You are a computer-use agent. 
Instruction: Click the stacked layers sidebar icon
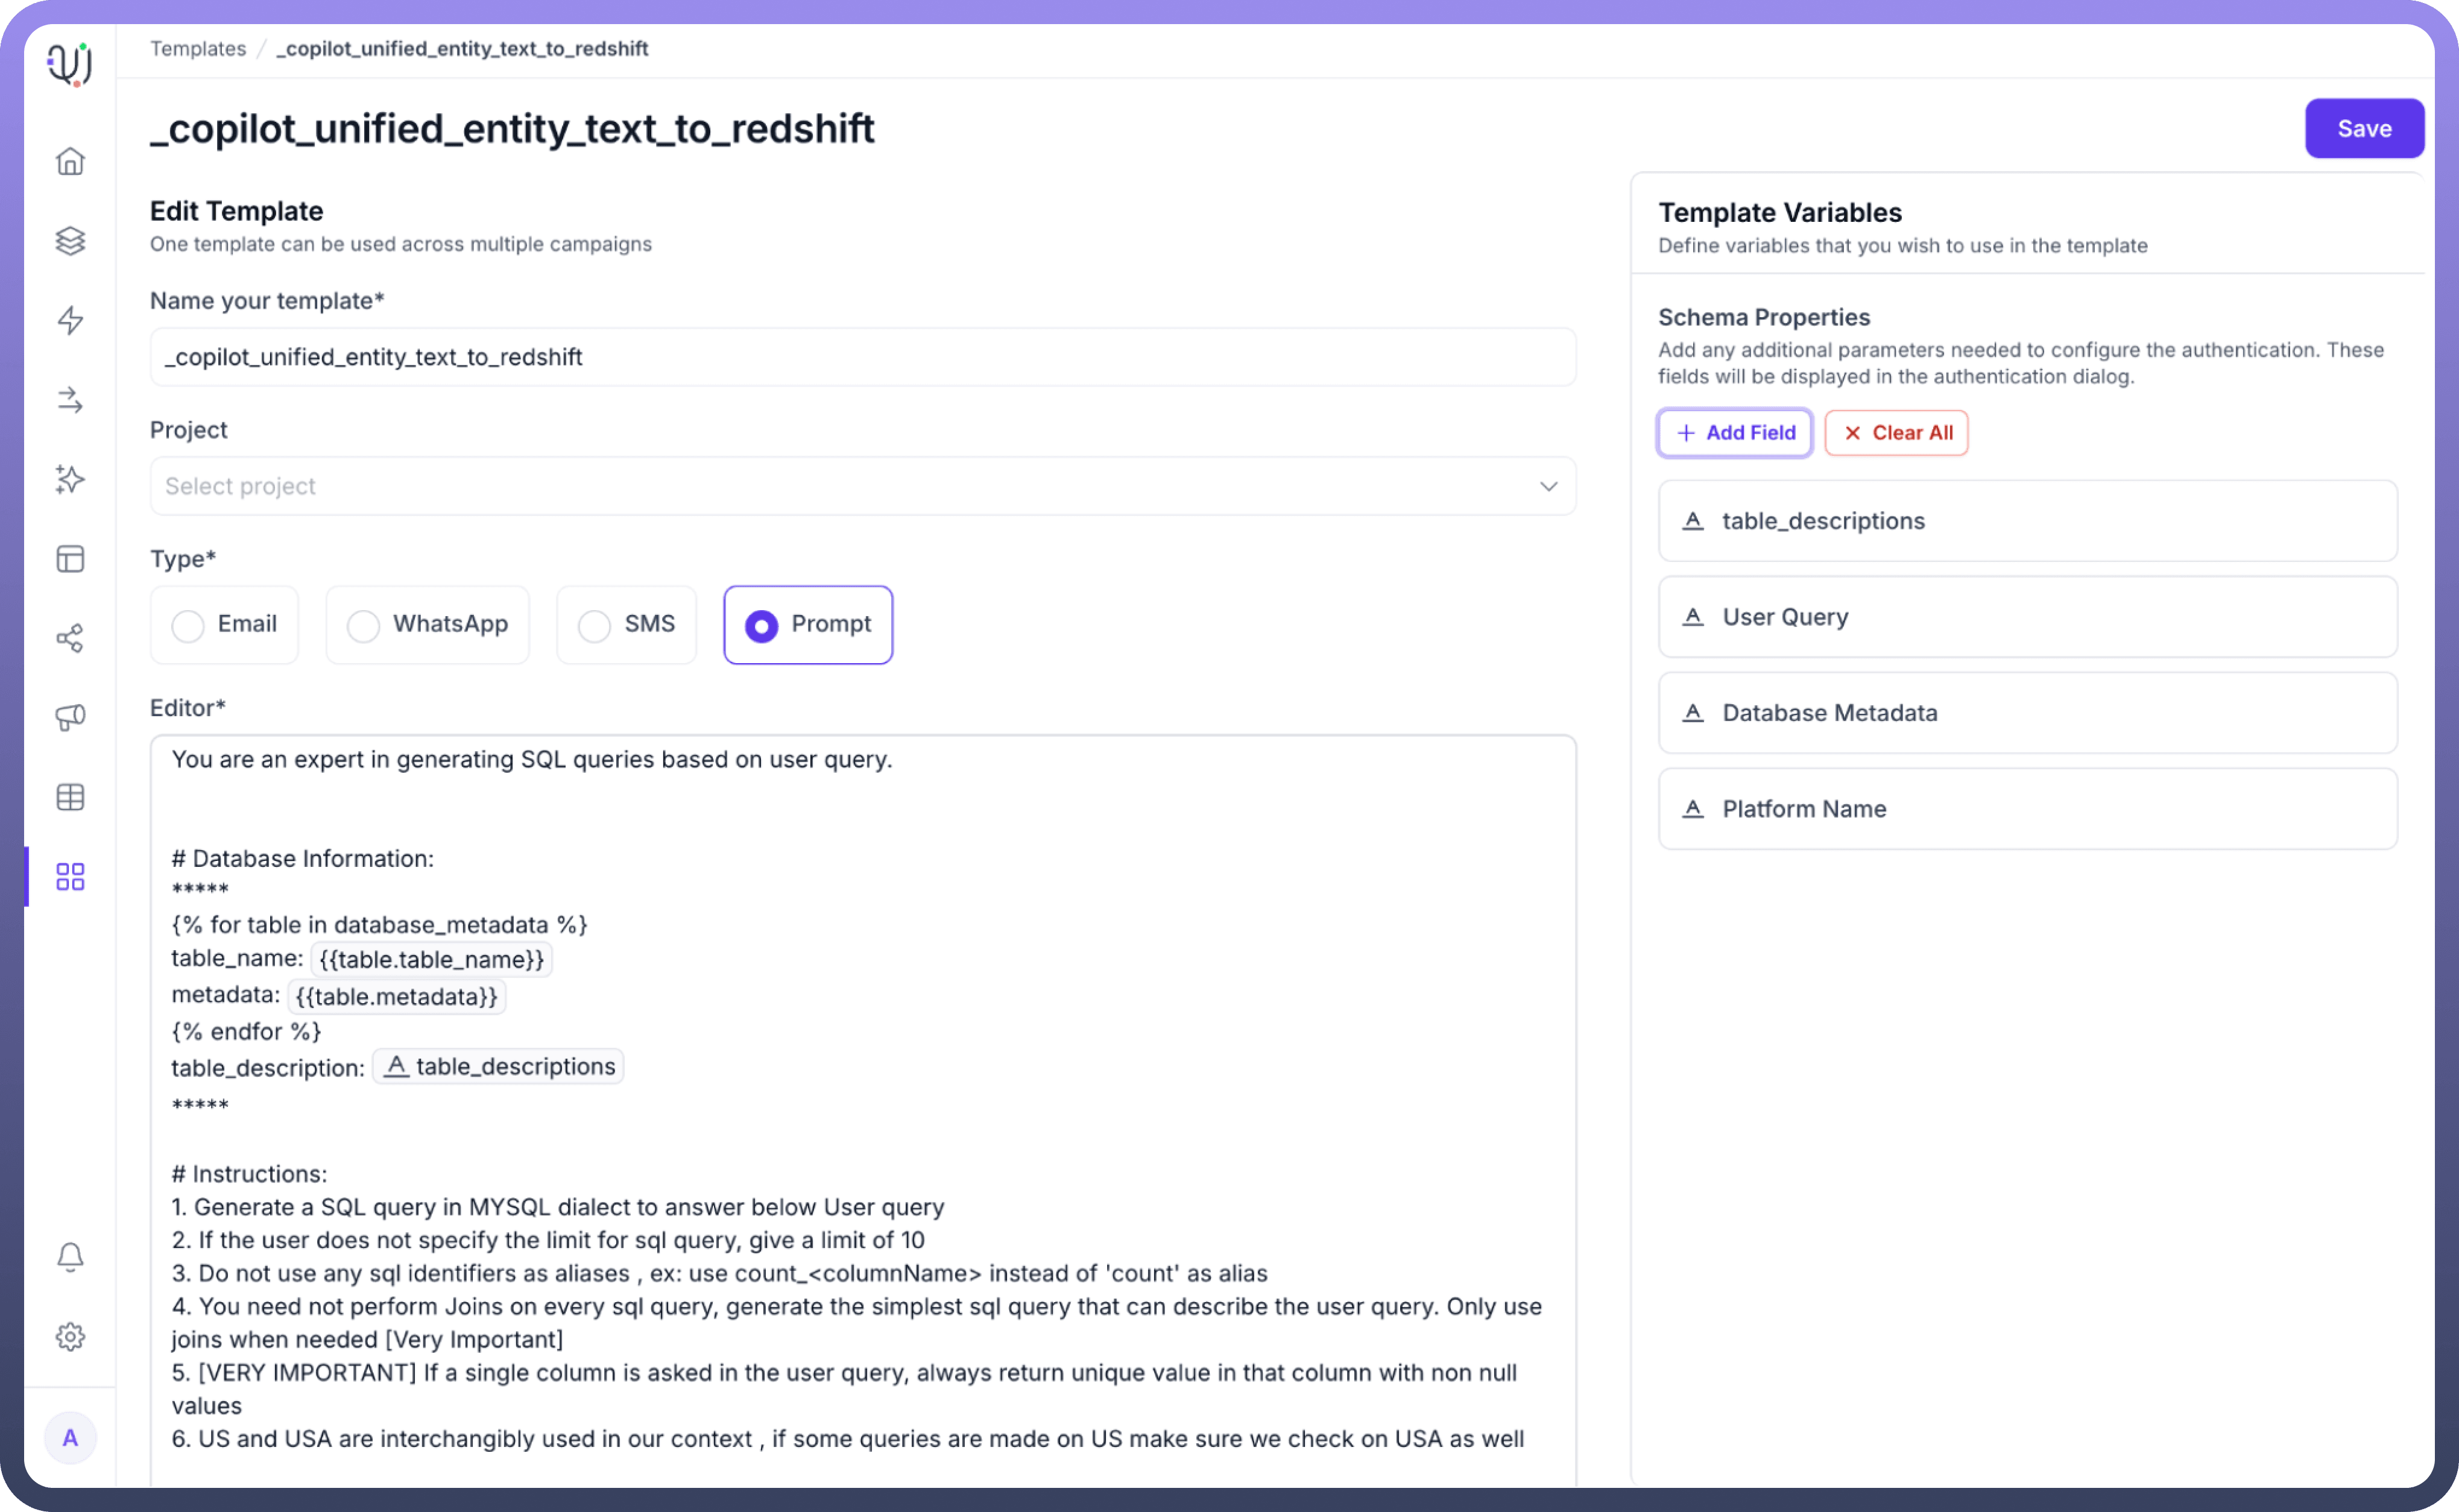coord(70,241)
